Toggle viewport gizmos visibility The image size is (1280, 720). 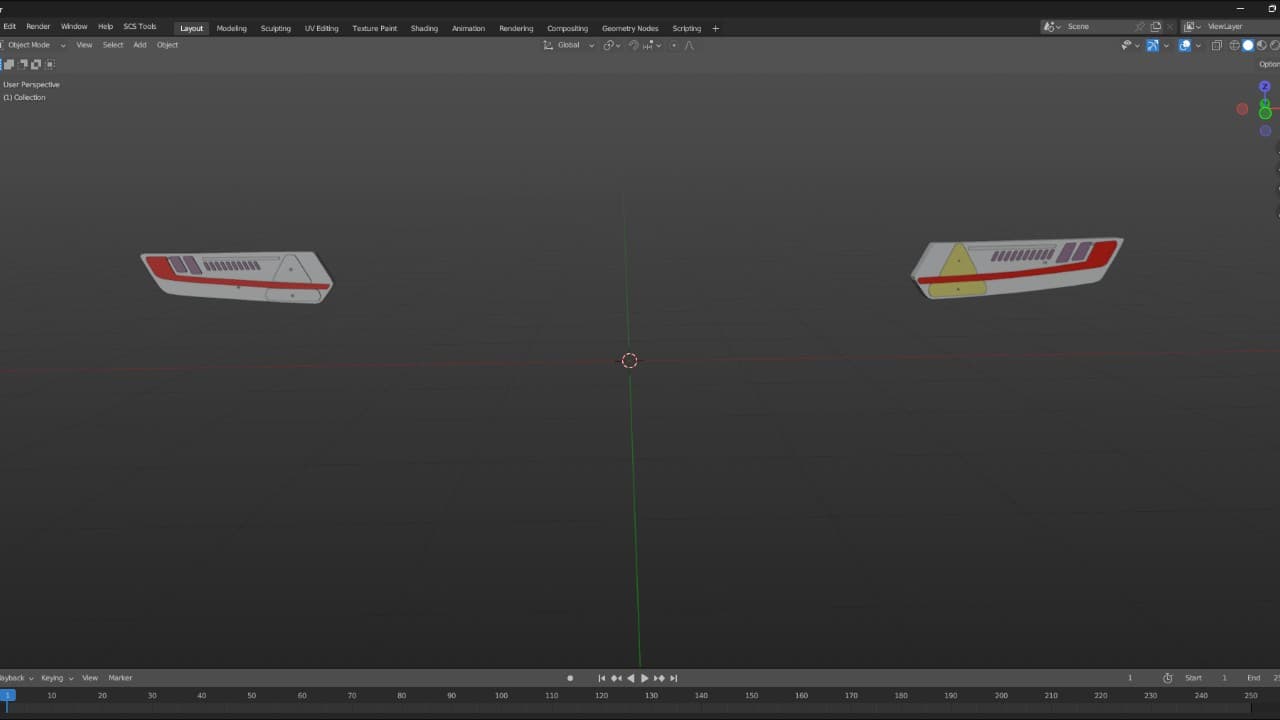[1152, 45]
